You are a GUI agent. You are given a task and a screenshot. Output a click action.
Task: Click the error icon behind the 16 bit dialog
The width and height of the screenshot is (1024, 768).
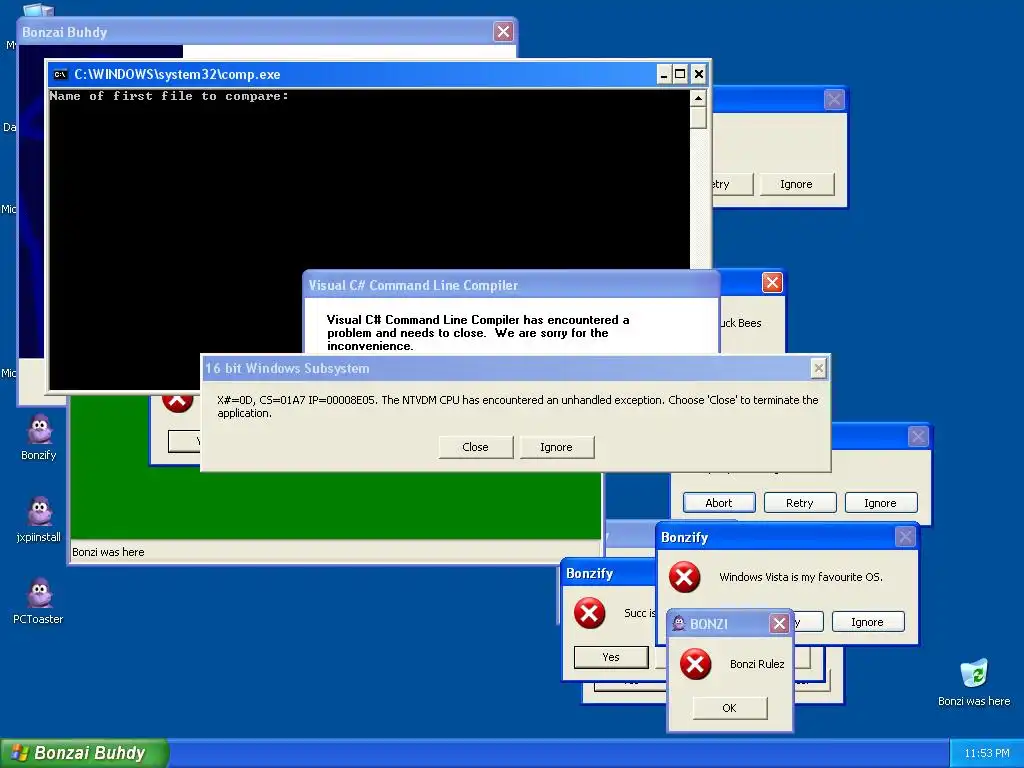177,401
